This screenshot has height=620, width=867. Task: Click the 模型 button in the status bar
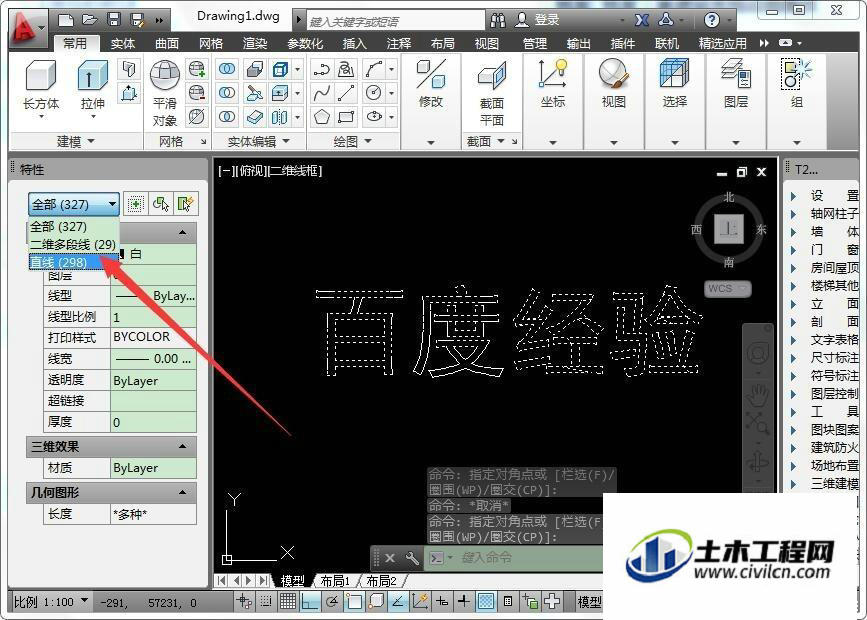coord(589,602)
